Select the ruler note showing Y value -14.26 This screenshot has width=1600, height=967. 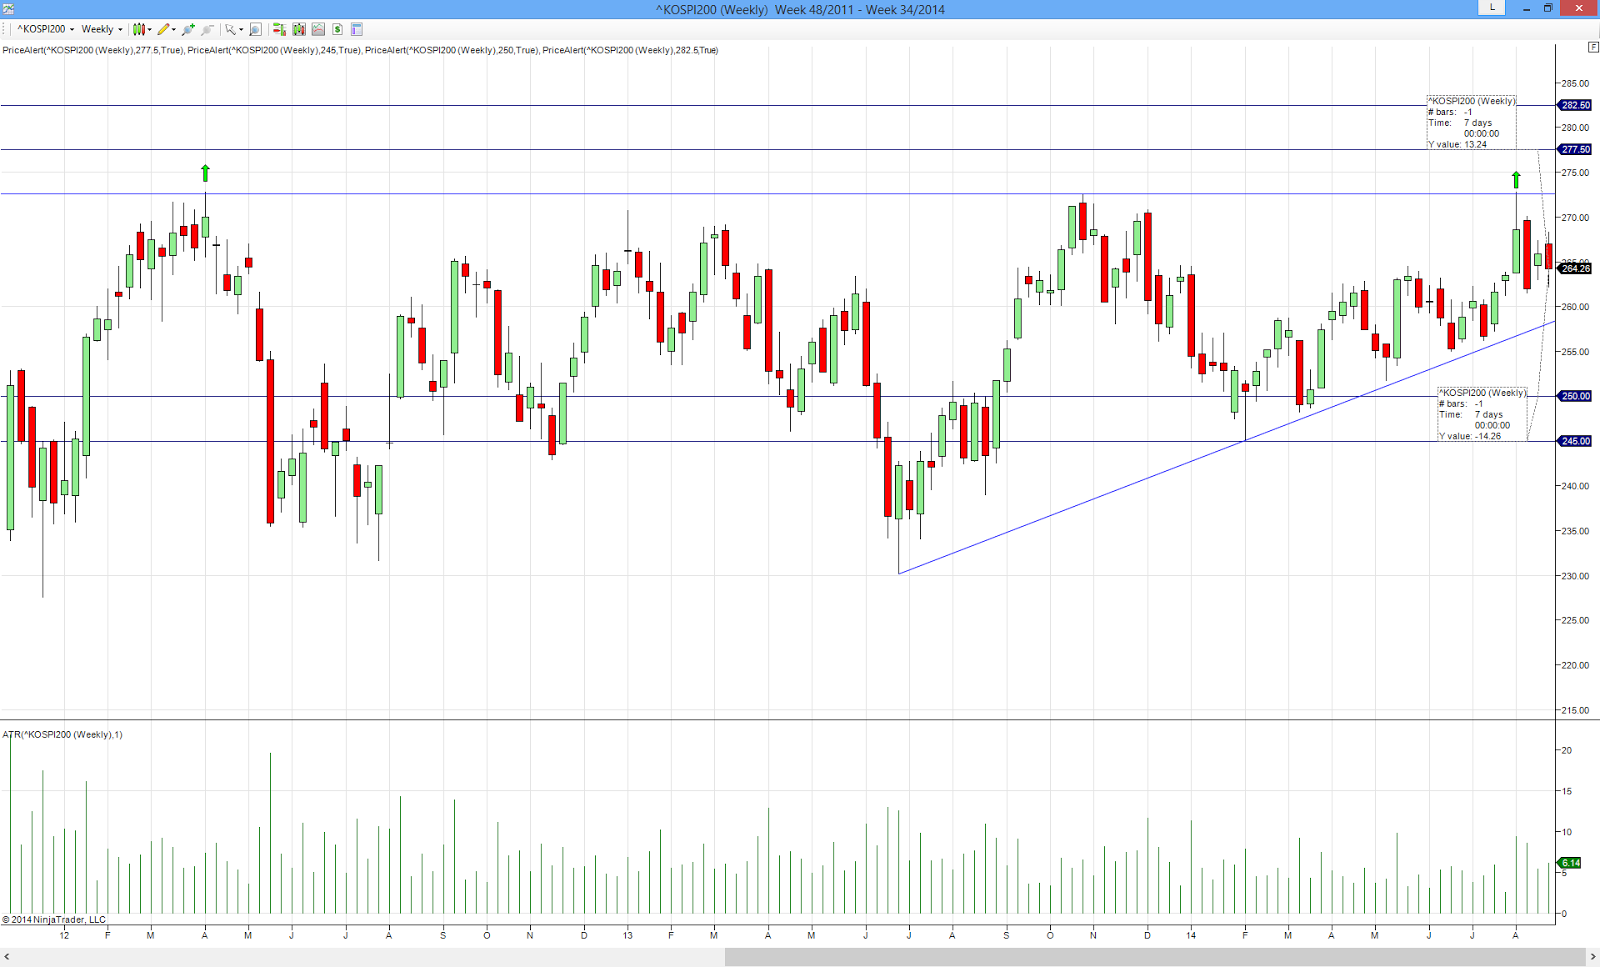1483,414
